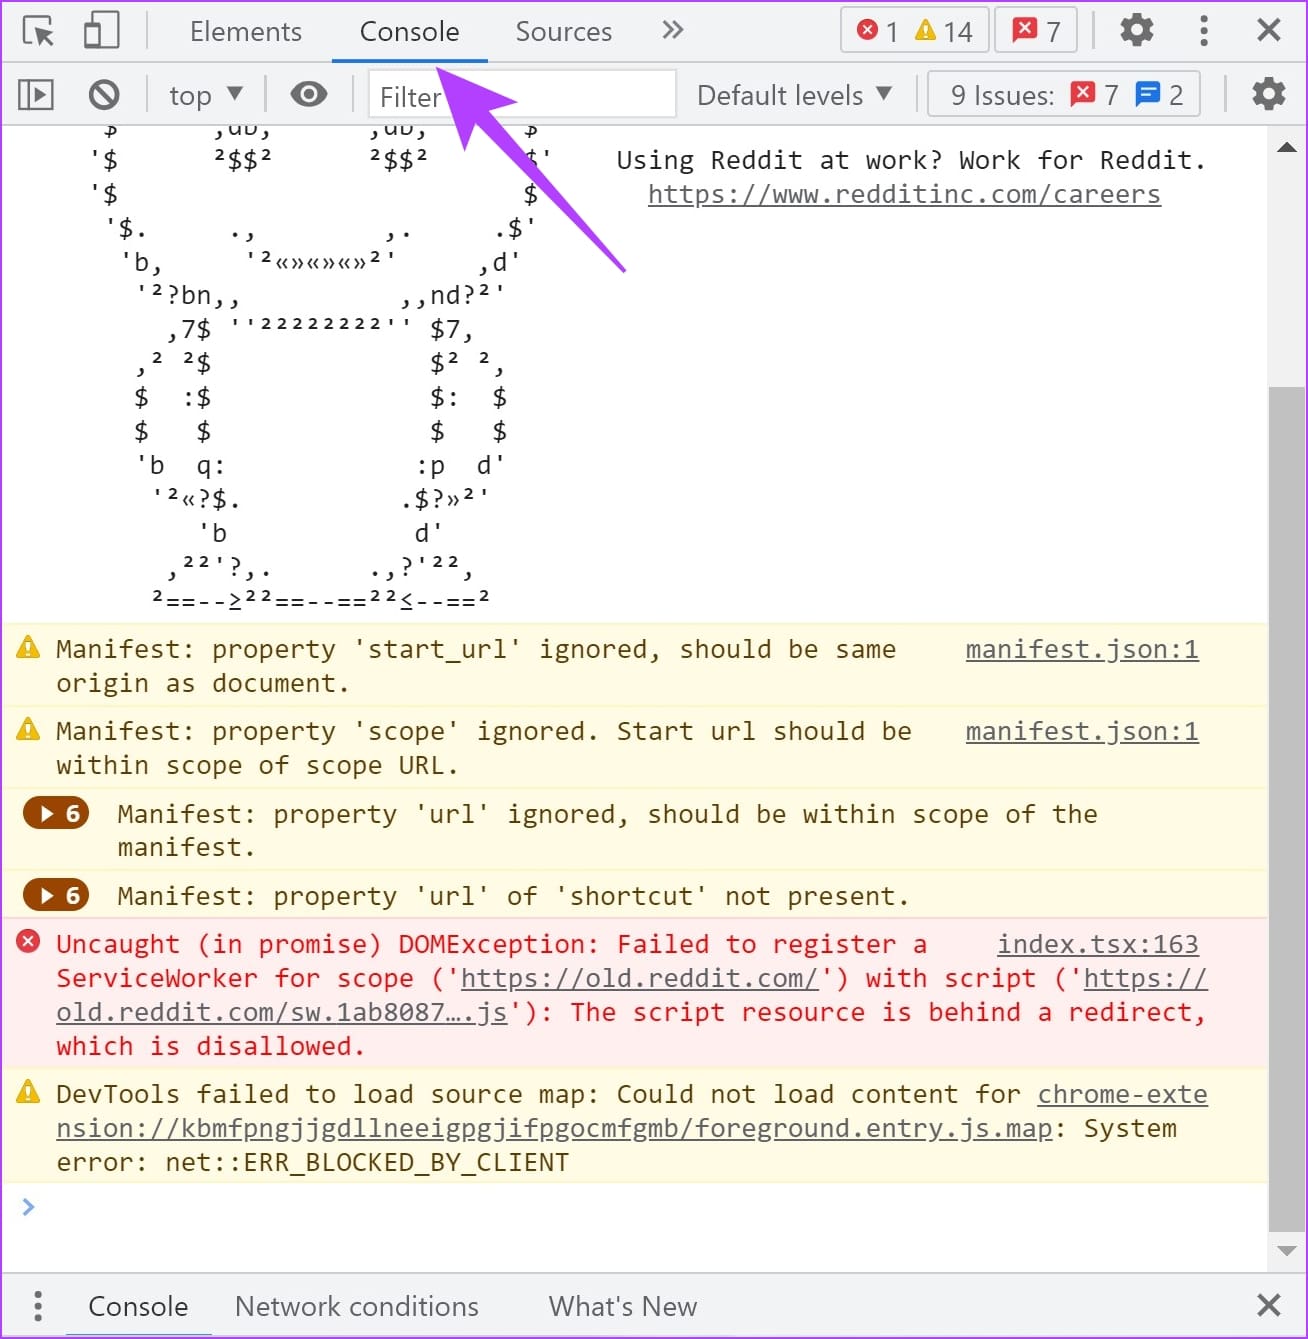The height and width of the screenshot is (1339, 1308).
Task: Click the scroll up arrow of console
Action: [x=1287, y=148]
